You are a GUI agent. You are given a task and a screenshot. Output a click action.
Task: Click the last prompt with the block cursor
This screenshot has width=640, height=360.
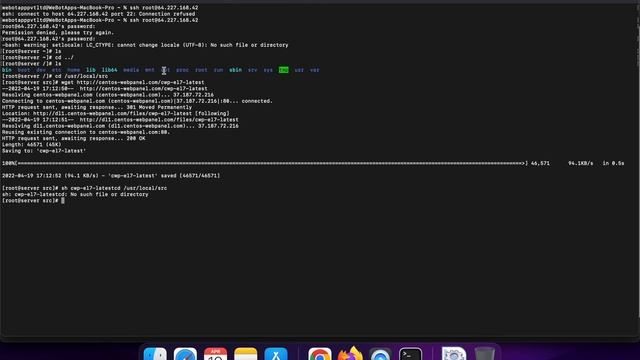coord(33,201)
